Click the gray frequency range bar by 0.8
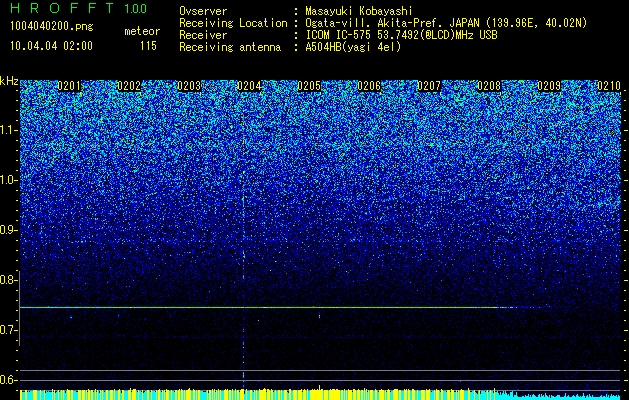This screenshot has height=400, width=629. pyautogui.click(x=19, y=309)
